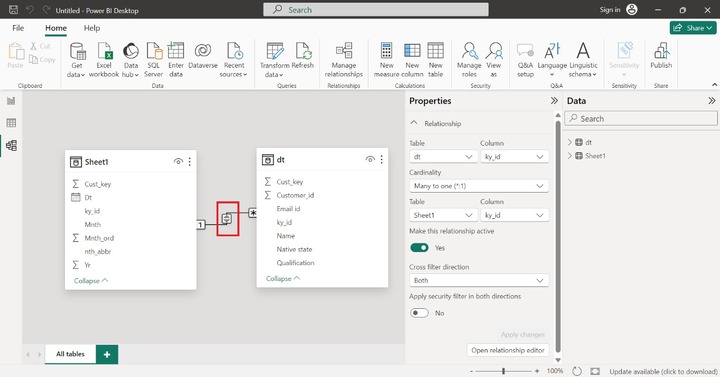720x377 pixels.
Task: Publish the report
Action: (x=661, y=56)
